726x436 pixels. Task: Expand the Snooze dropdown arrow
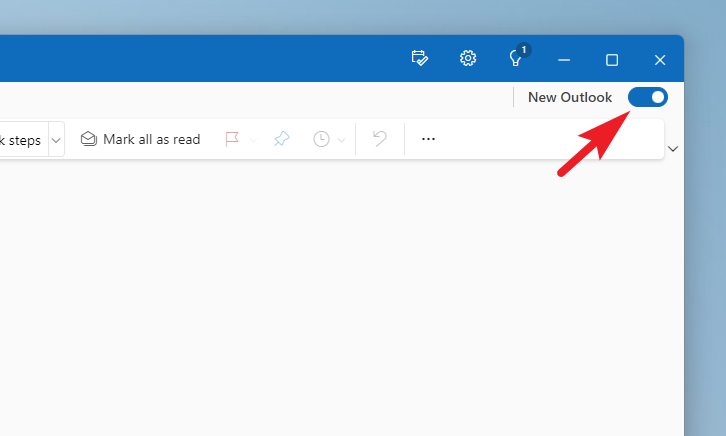pos(341,140)
